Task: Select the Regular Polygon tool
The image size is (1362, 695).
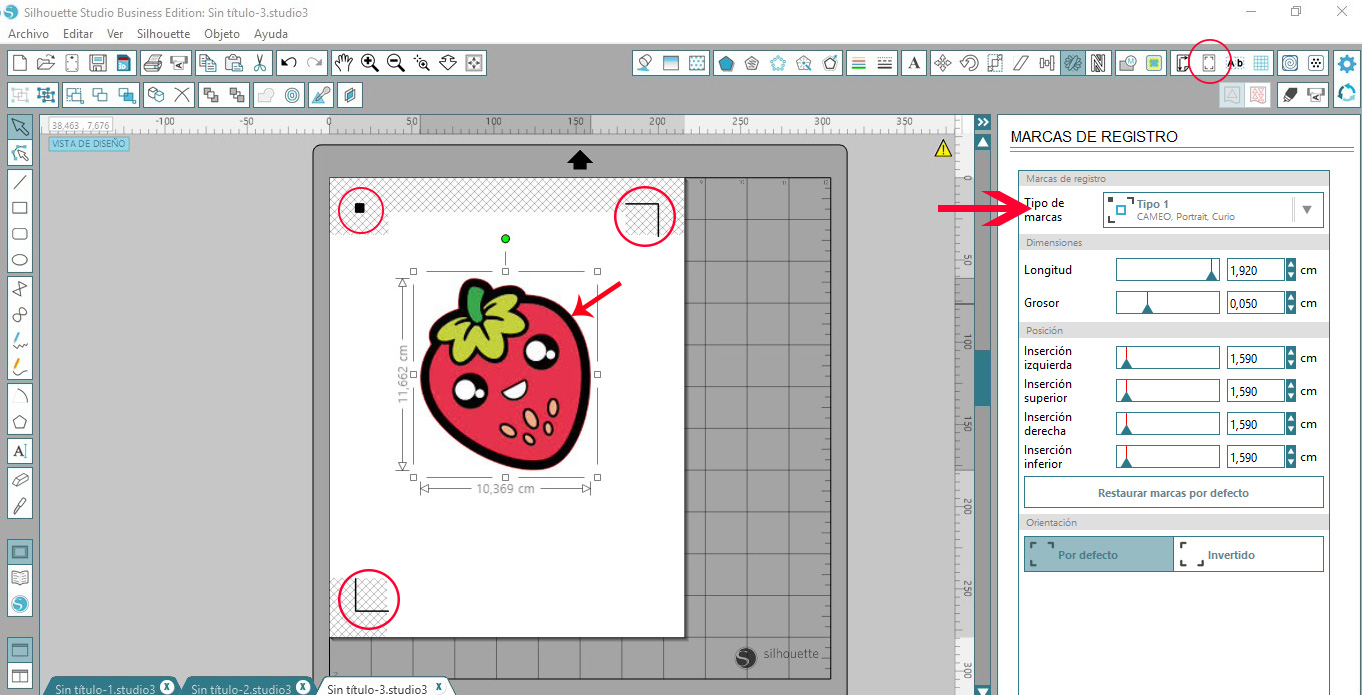Action: point(20,422)
